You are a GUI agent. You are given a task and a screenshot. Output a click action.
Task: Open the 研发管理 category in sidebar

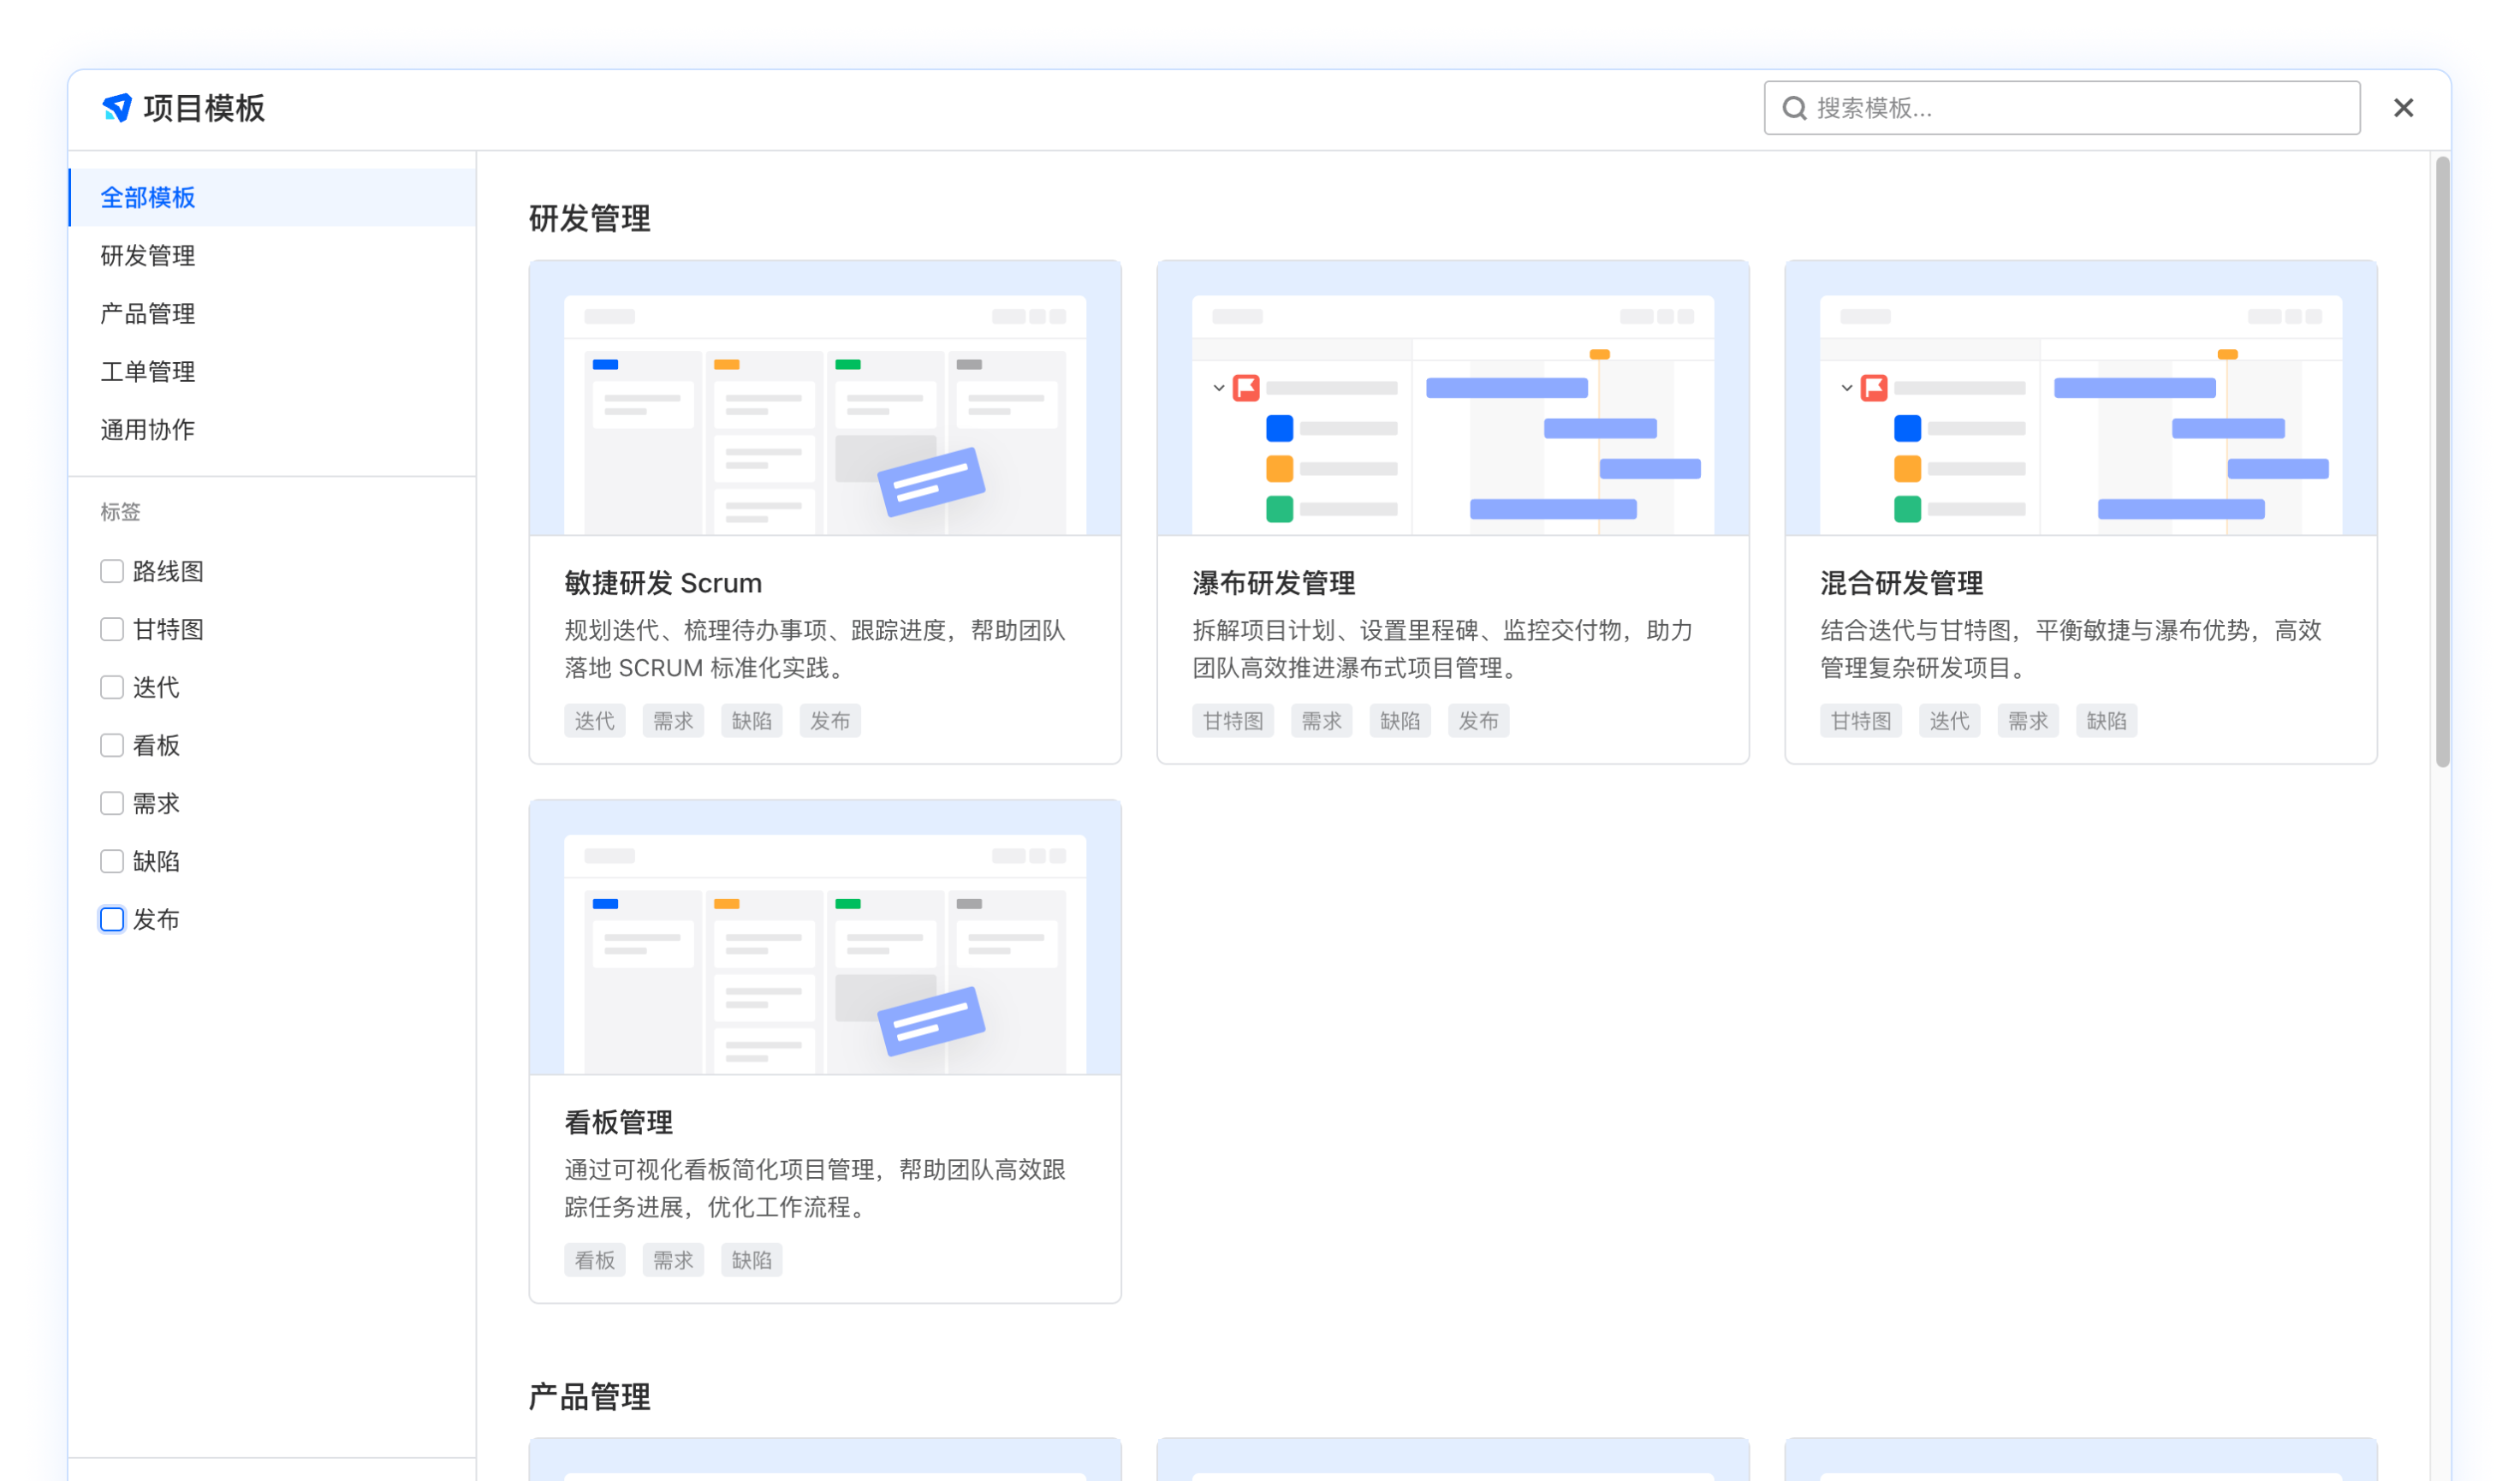point(272,256)
